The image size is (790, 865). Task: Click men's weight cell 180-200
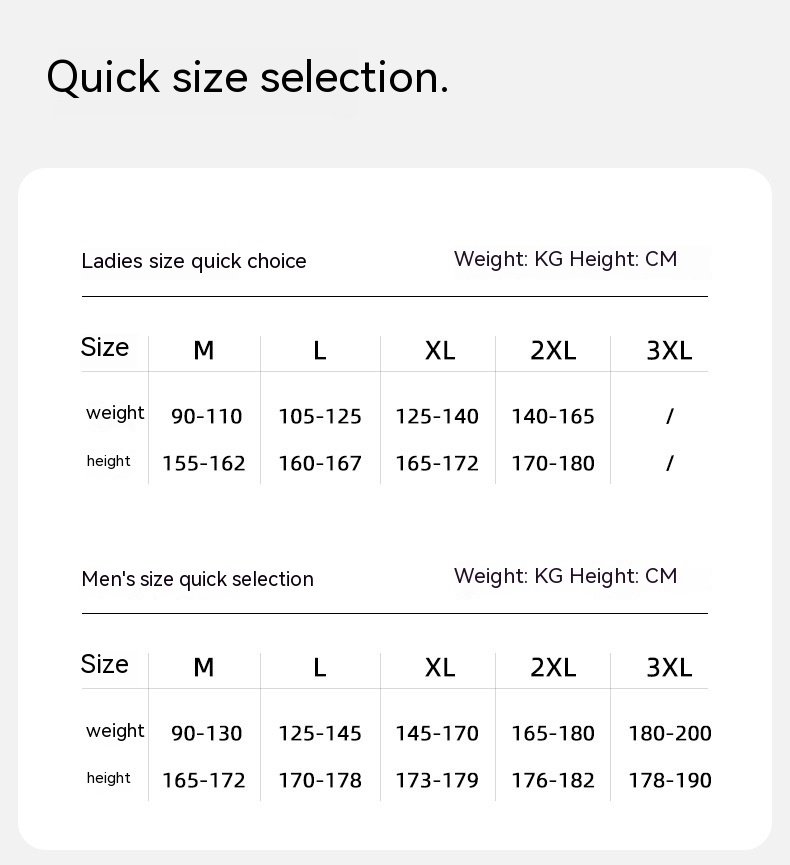[670, 734]
